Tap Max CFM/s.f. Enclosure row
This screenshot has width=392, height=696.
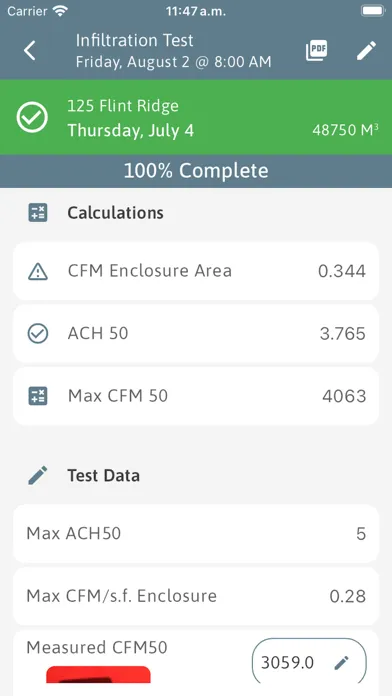(x=196, y=596)
